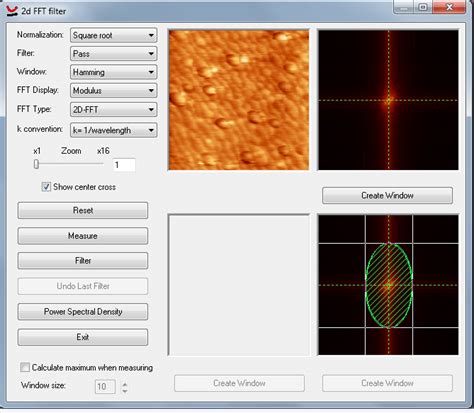474x413 pixels.
Task: Open the Normalization dropdown
Action: [x=114, y=35]
